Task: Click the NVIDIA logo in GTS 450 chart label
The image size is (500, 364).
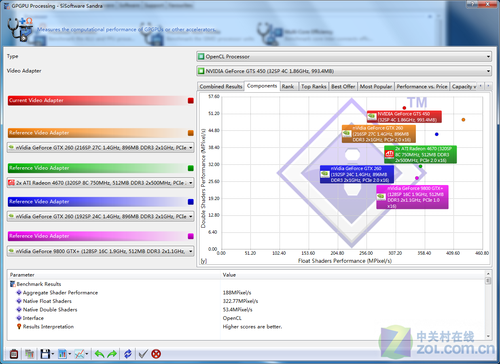Action: (372, 116)
